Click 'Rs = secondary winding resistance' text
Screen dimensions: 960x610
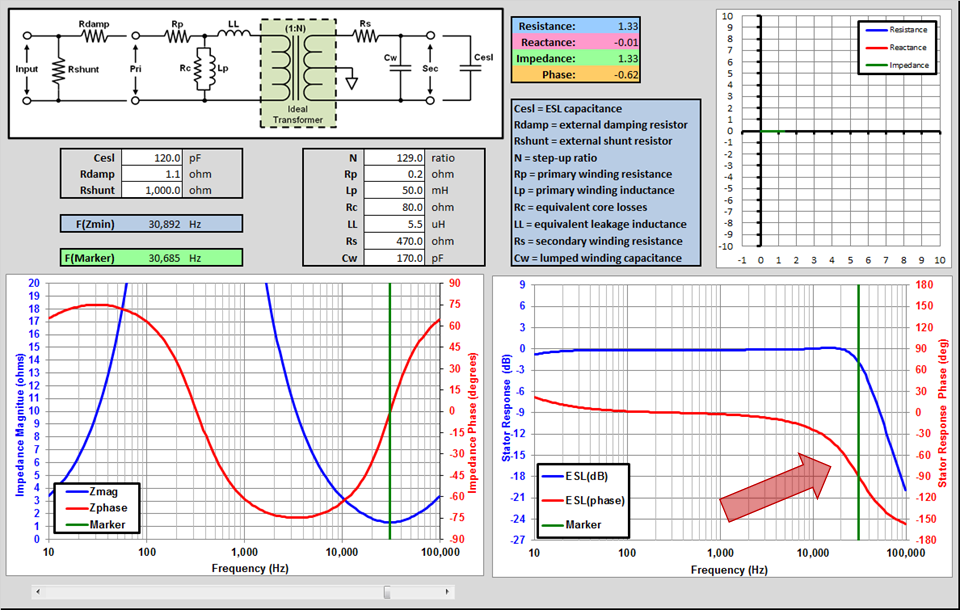point(598,241)
